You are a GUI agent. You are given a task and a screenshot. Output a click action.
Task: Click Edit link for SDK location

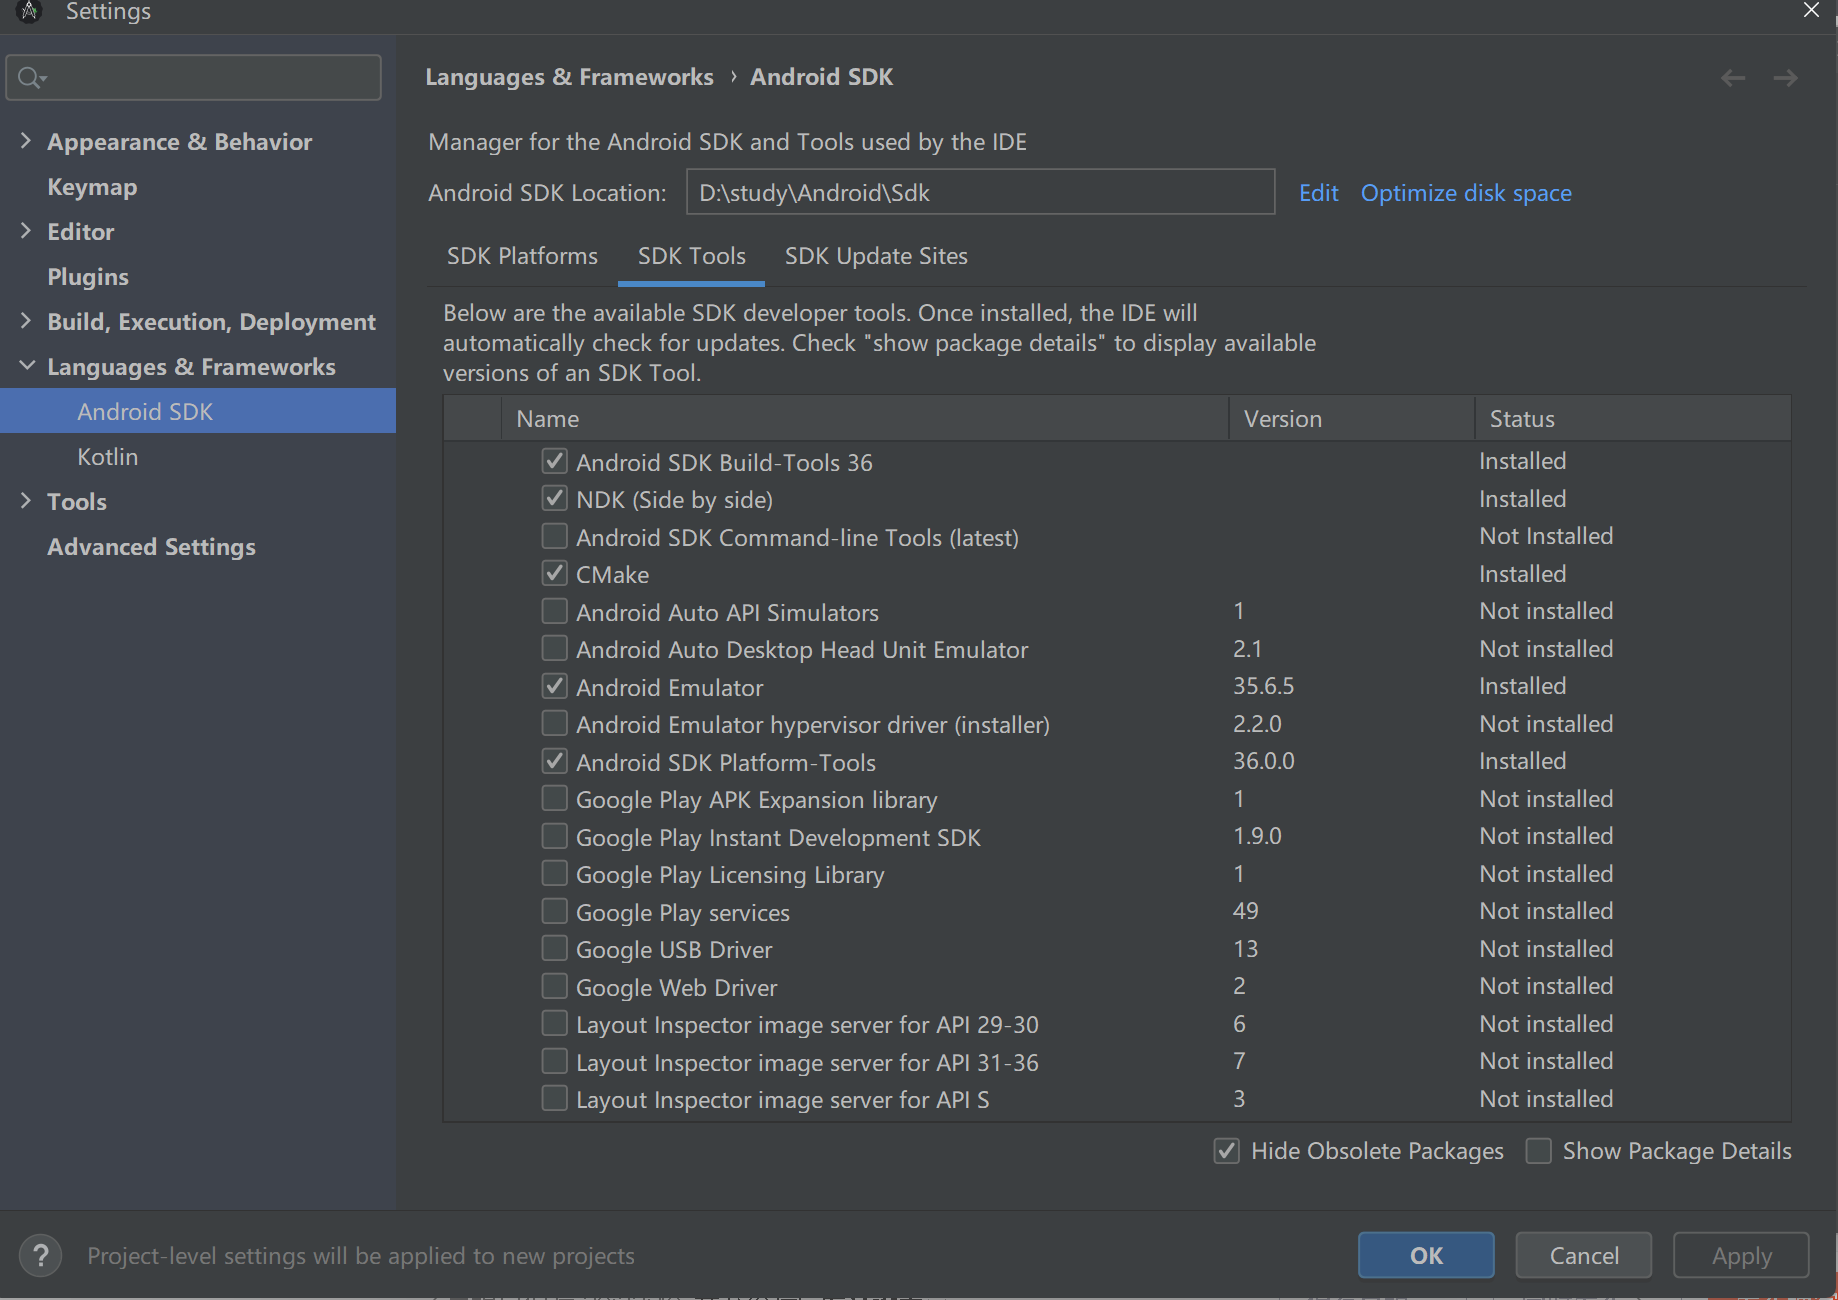1318,193
